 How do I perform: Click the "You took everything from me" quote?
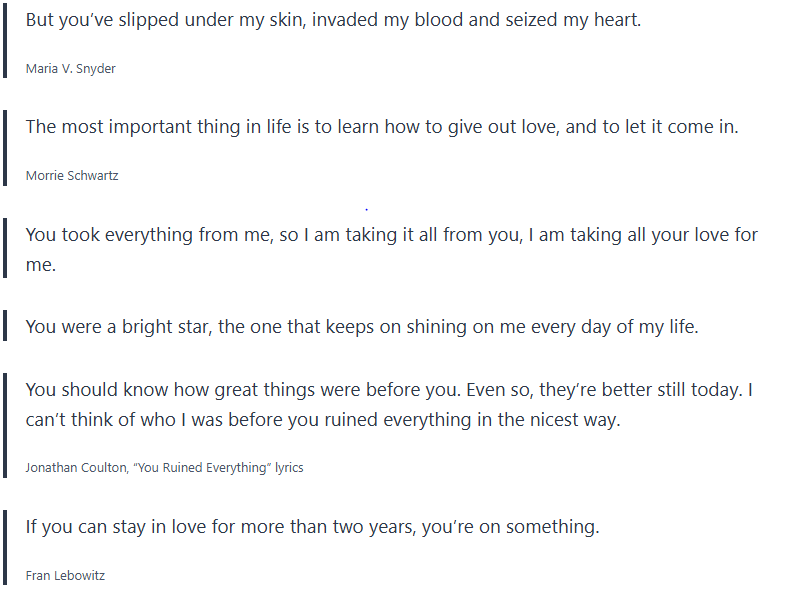point(391,236)
